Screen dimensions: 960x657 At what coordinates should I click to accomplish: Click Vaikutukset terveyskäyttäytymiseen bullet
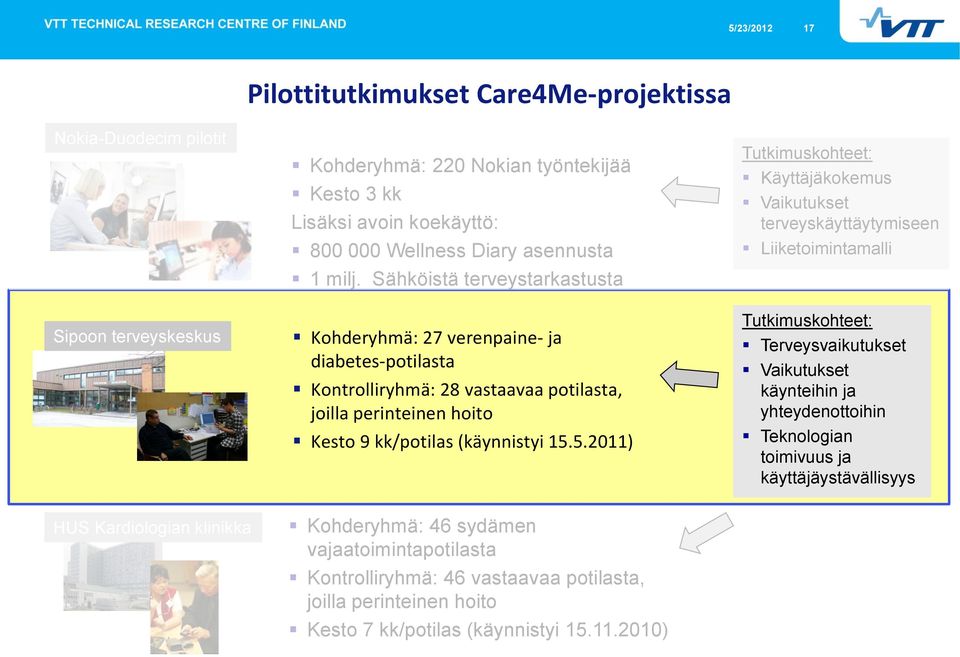point(849,213)
